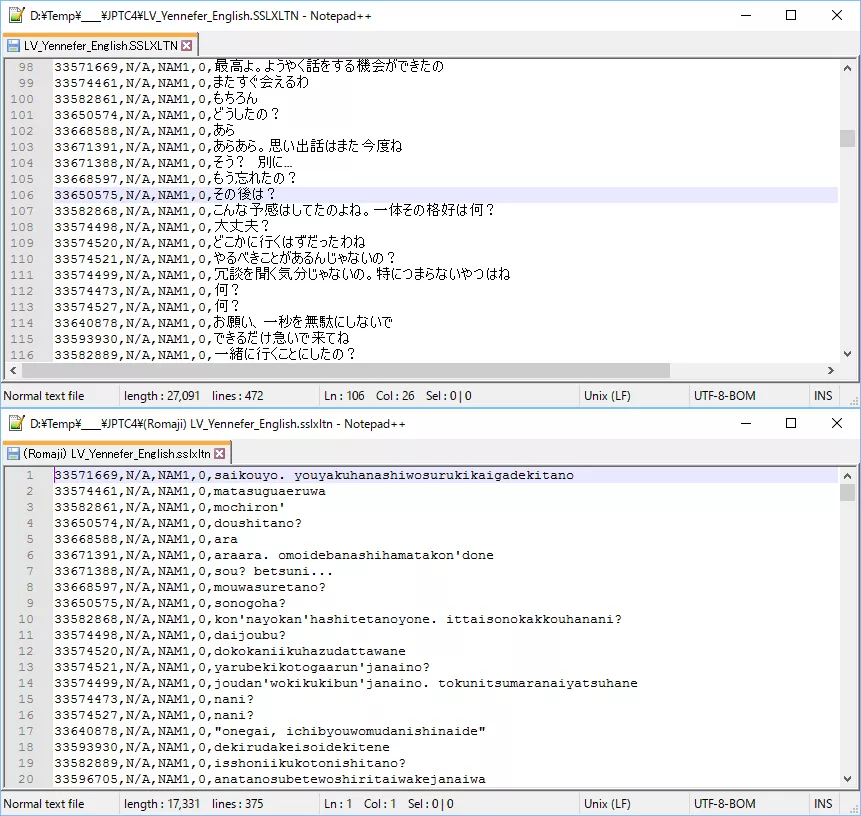Click 'UTF-8-BOM' in the top window status bar
This screenshot has height=816, width=861.
[x=725, y=396]
